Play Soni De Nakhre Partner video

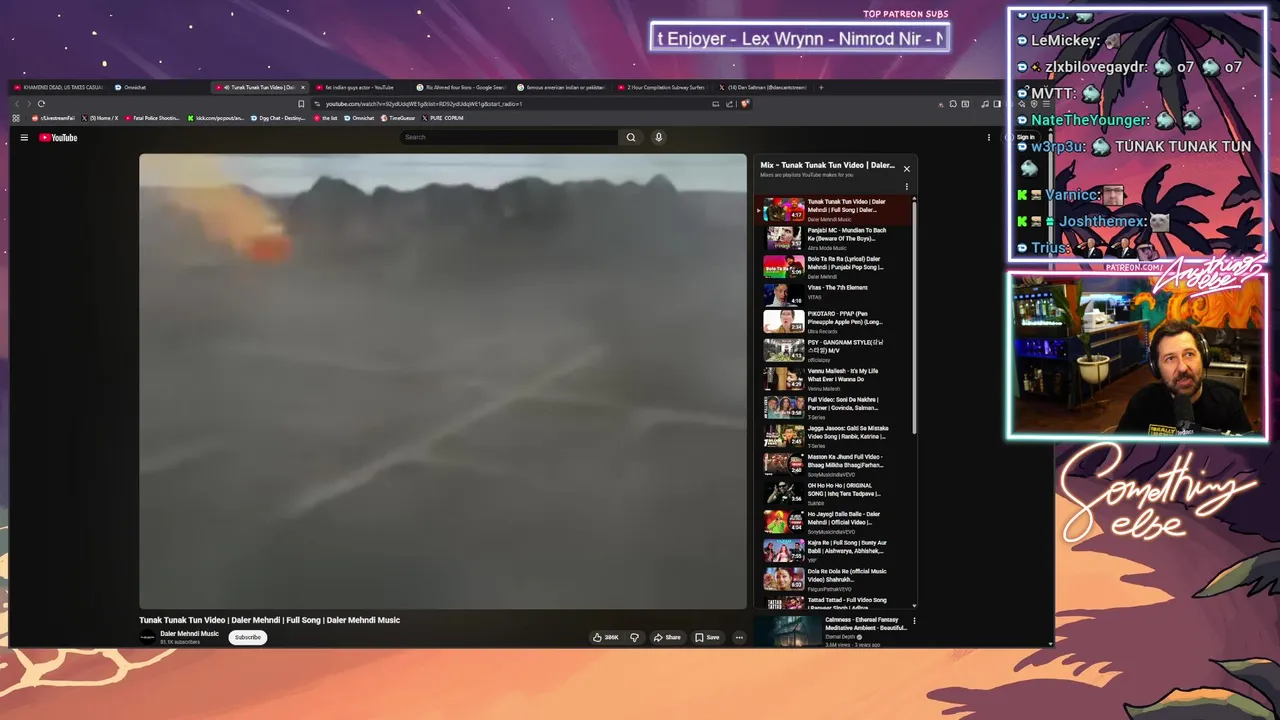(x=836, y=407)
